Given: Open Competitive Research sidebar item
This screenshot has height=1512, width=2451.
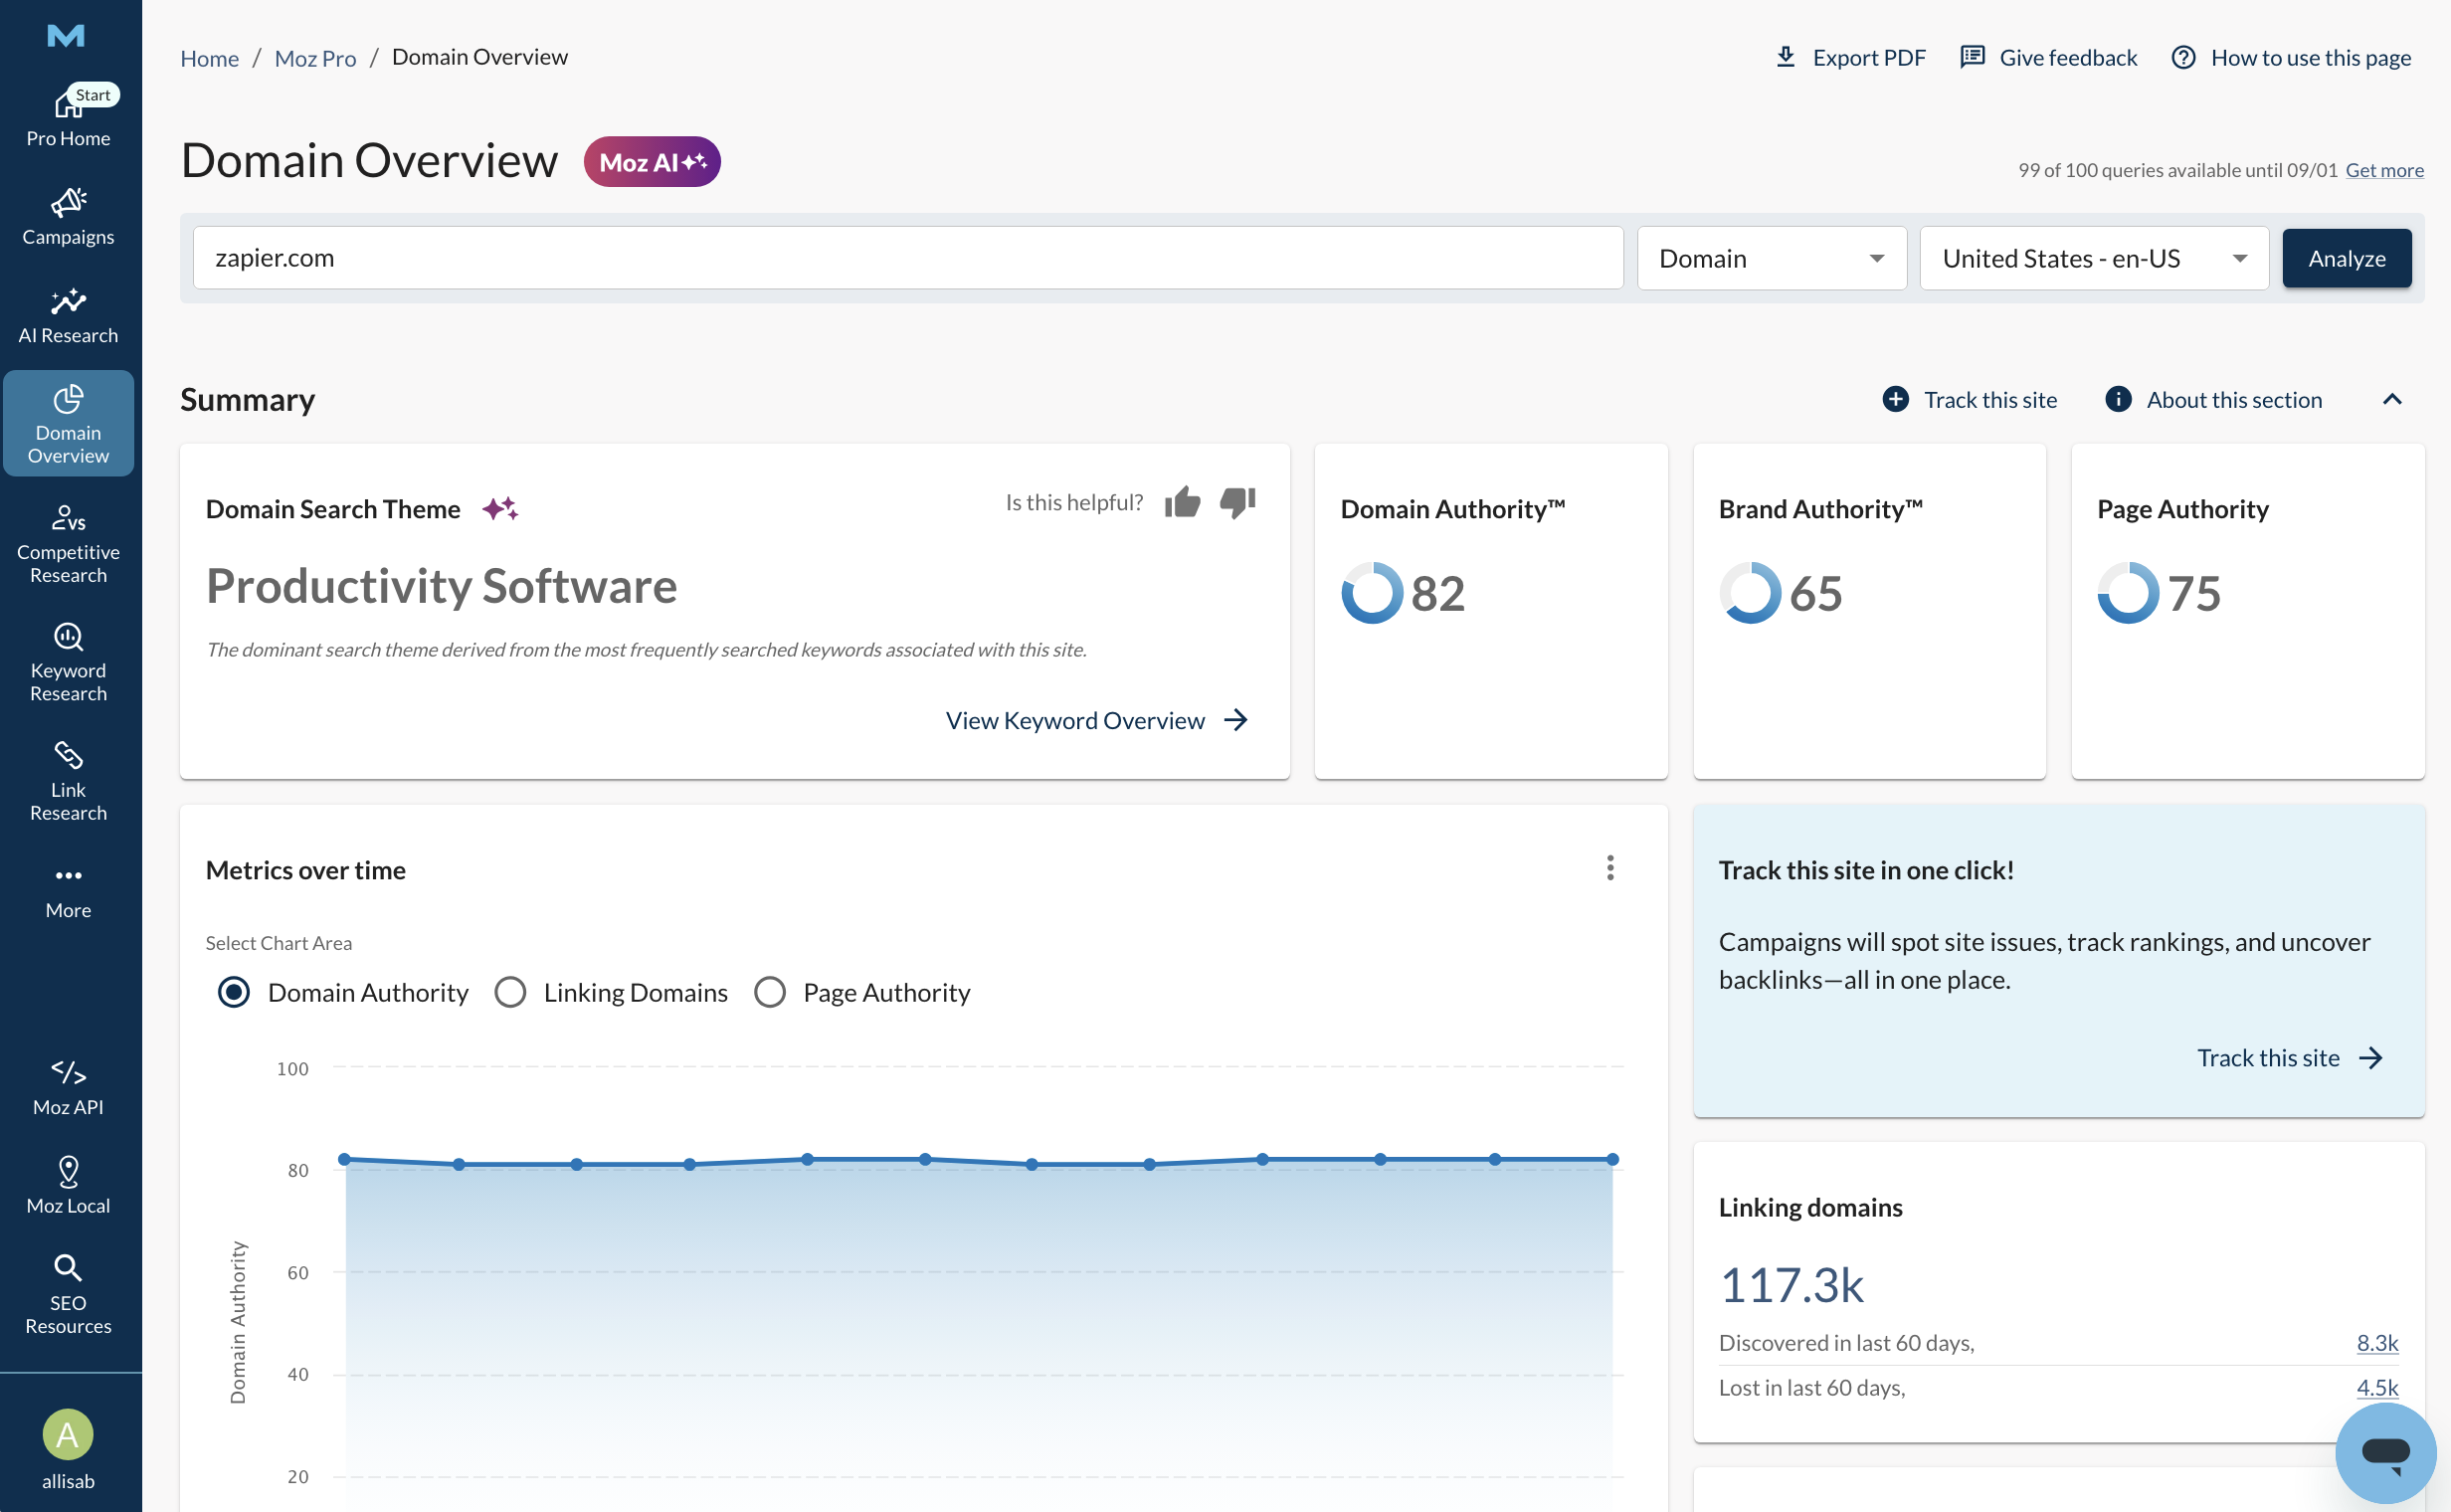Looking at the screenshot, I should pyautogui.click(x=68, y=544).
